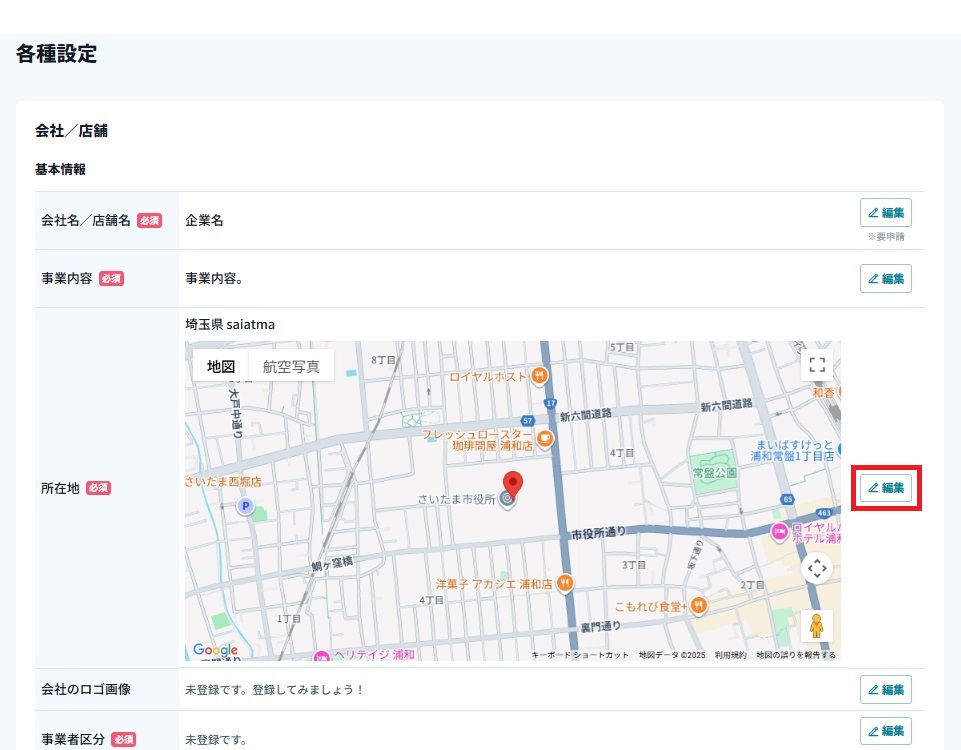The width and height of the screenshot is (961, 750).
Task: Click さいたま市役所 city hall marker
Action: pyautogui.click(x=507, y=499)
